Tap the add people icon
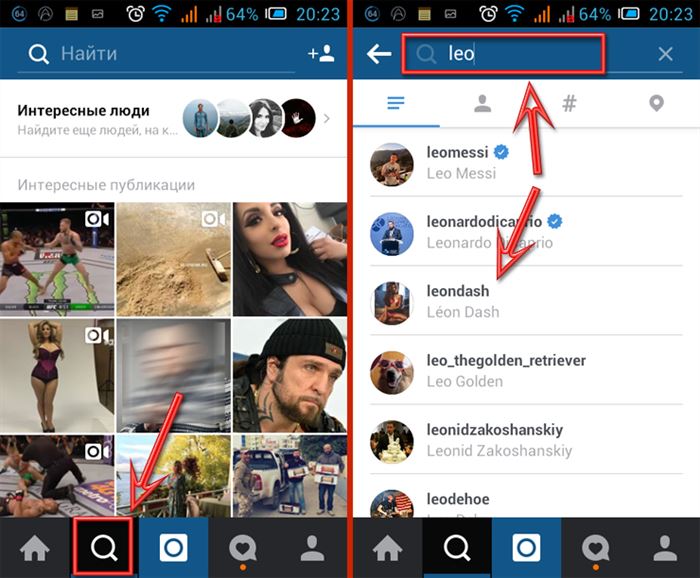The height and width of the screenshot is (578, 700). pos(321,54)
